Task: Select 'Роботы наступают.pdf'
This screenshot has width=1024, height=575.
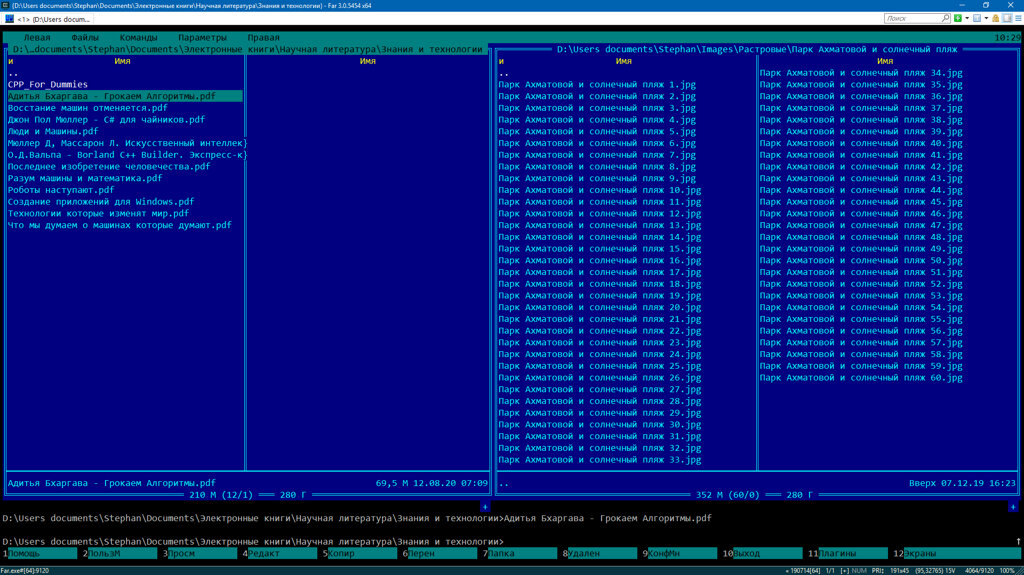Action: click(61, 190)
